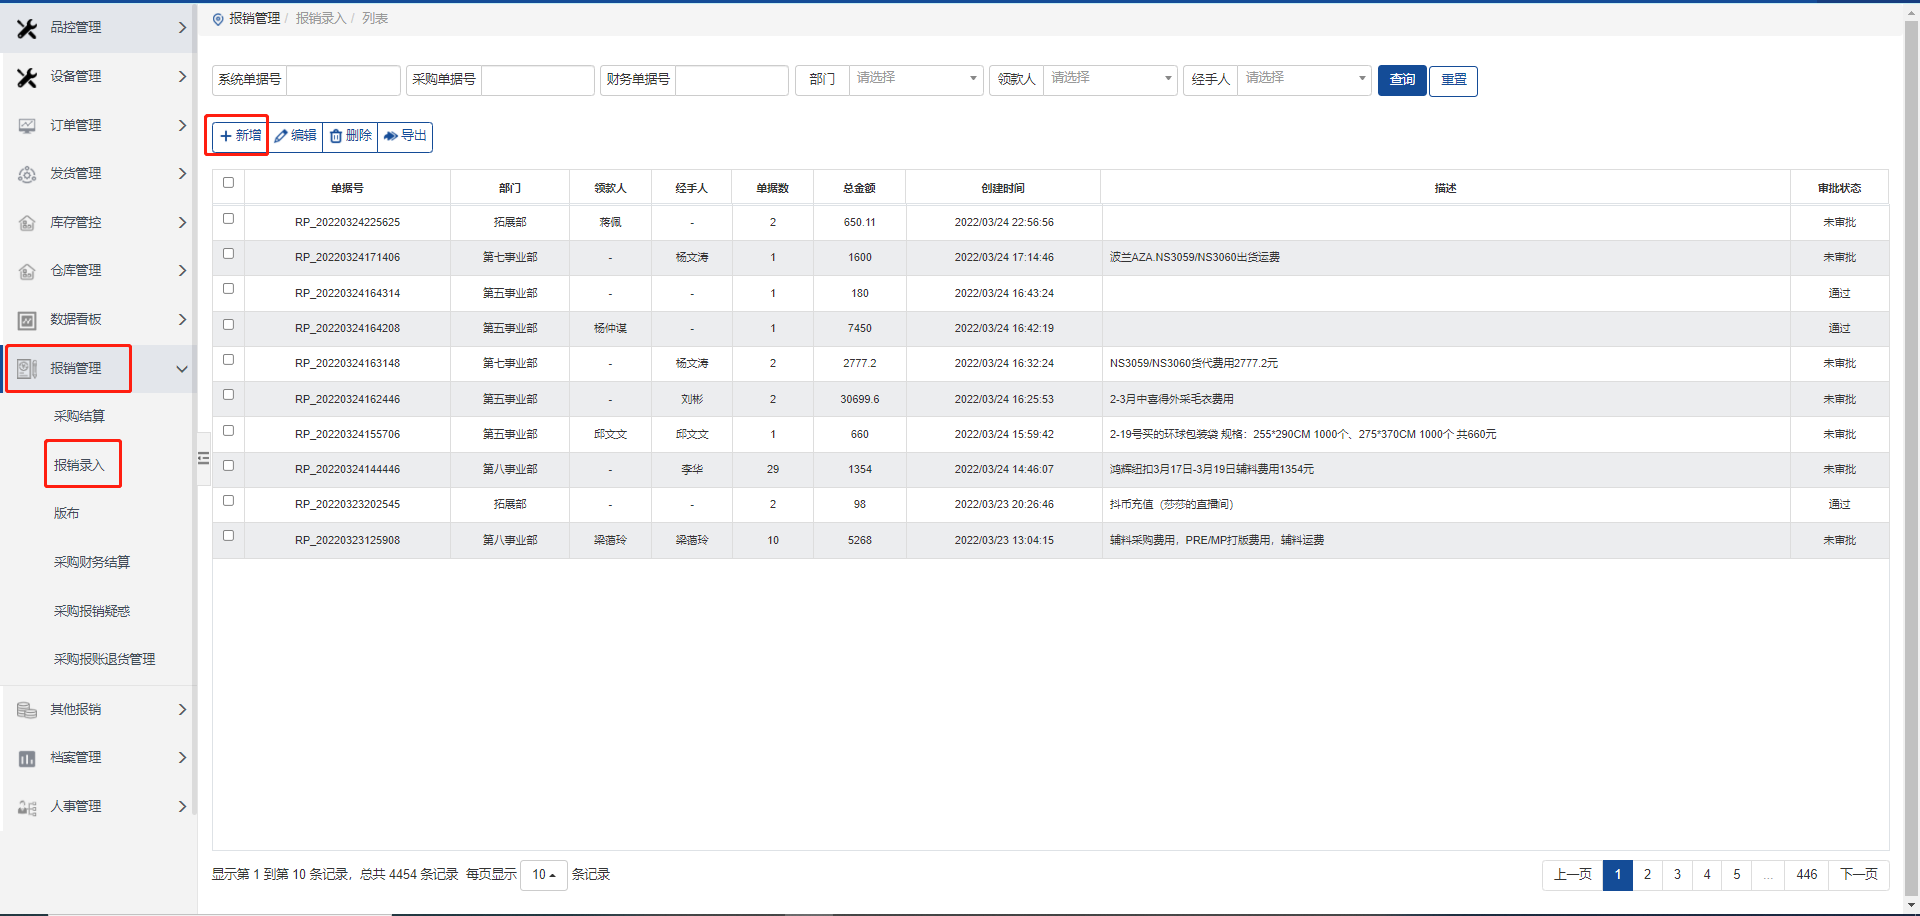Click the 品控管理 sidebar icon

point(27,28)
